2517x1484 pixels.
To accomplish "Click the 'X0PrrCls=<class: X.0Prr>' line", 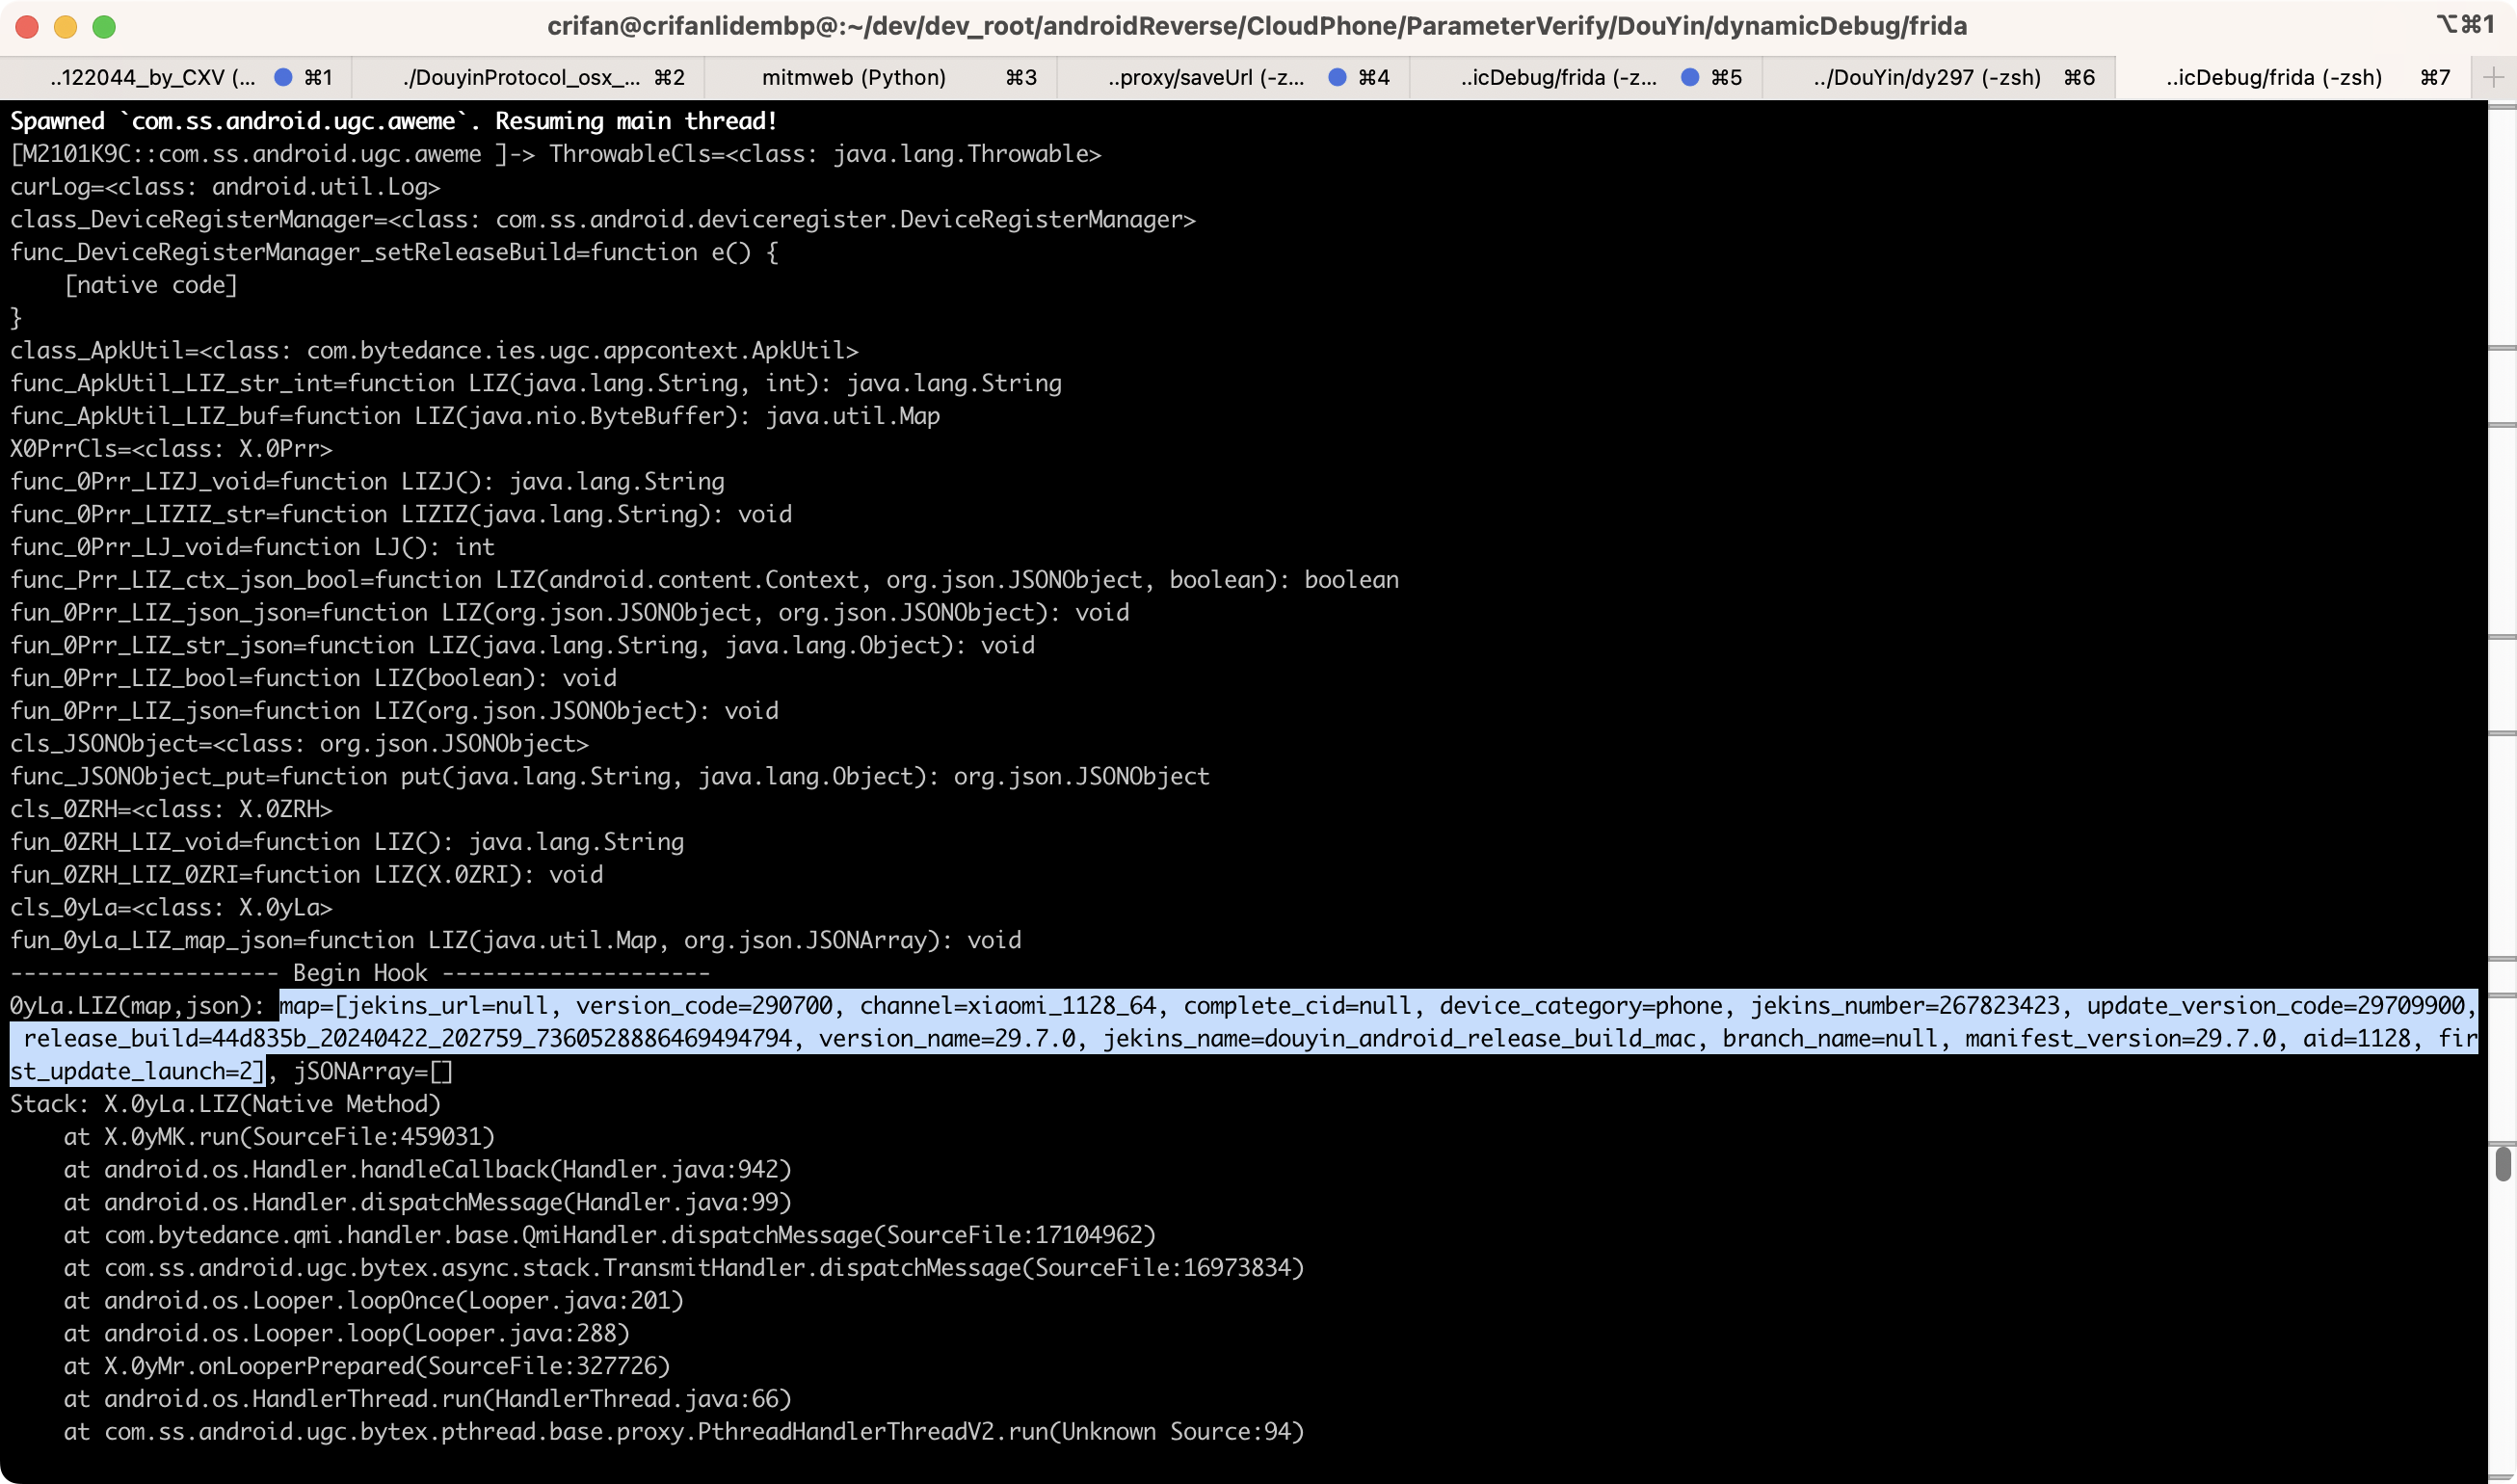I will pyautogui.click(x=171, y=449).
